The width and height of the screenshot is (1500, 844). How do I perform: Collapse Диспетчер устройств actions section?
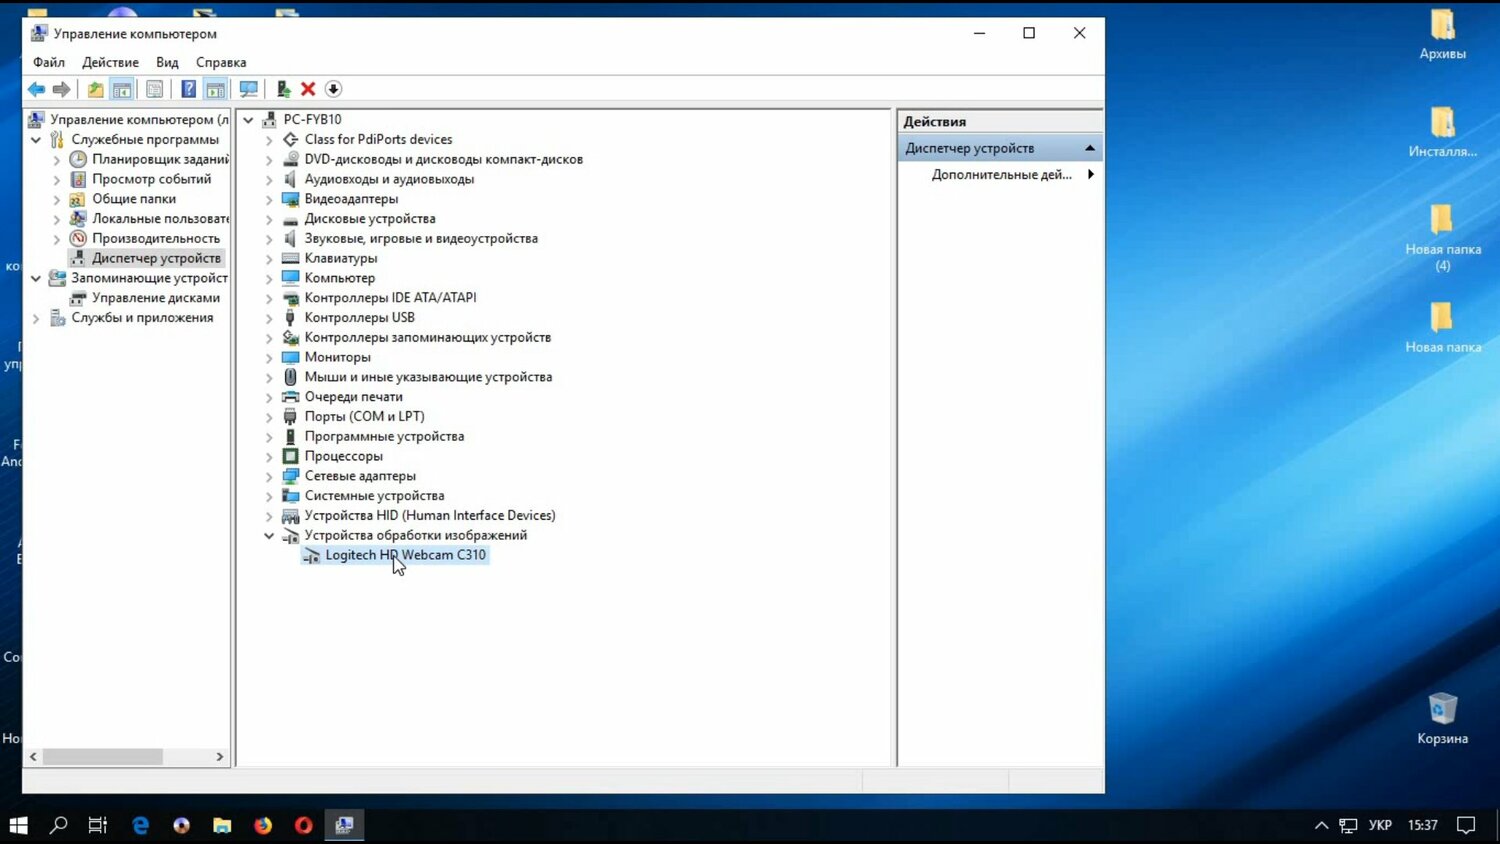point(1090,148)
